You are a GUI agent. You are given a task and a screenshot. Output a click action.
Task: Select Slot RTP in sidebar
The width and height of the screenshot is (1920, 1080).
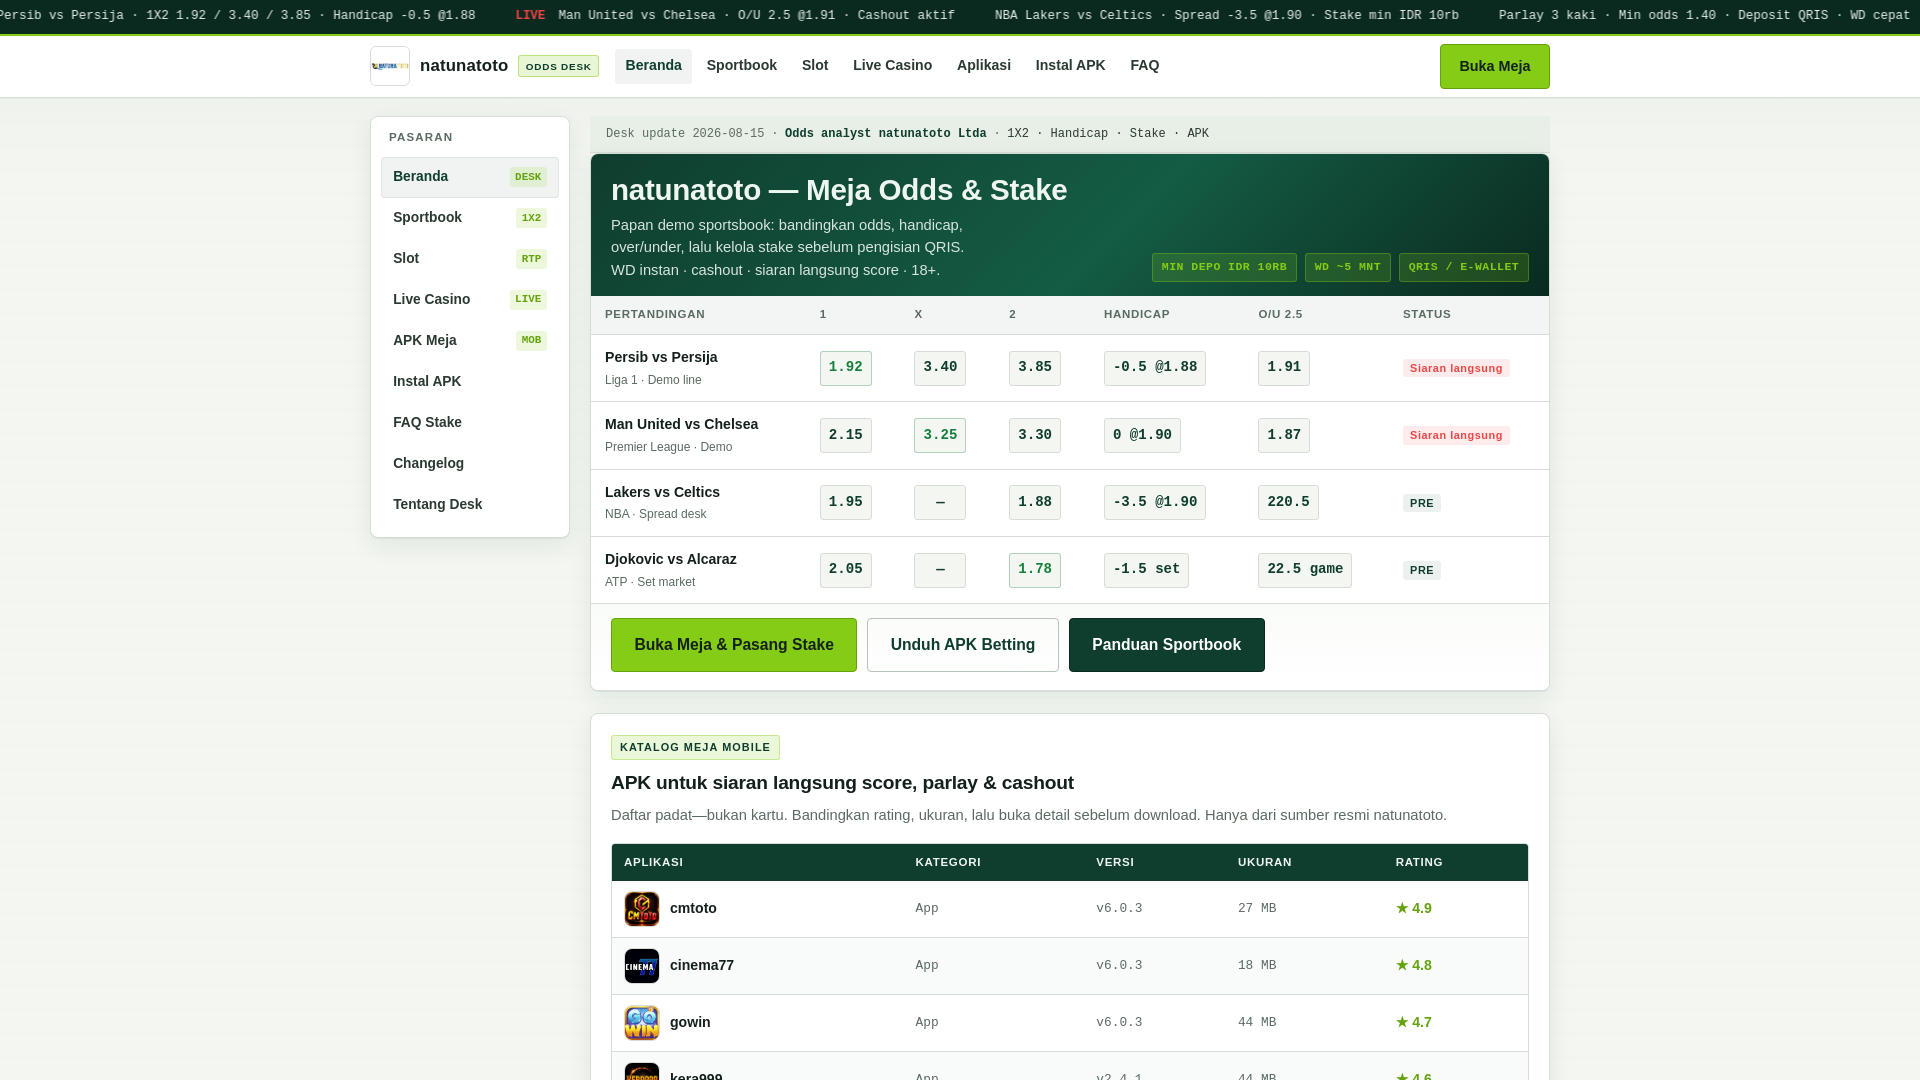click(470, 259)
